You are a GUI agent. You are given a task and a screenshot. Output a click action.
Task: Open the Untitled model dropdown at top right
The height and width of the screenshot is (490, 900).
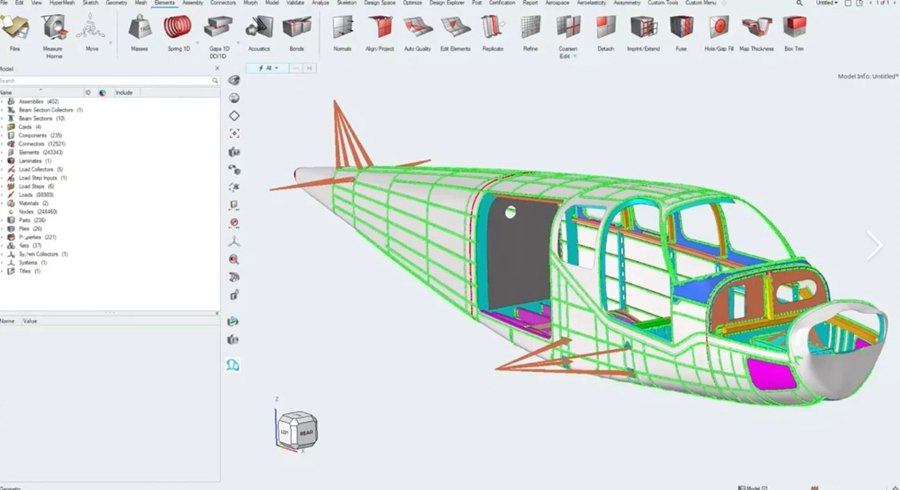coord(827,3)
